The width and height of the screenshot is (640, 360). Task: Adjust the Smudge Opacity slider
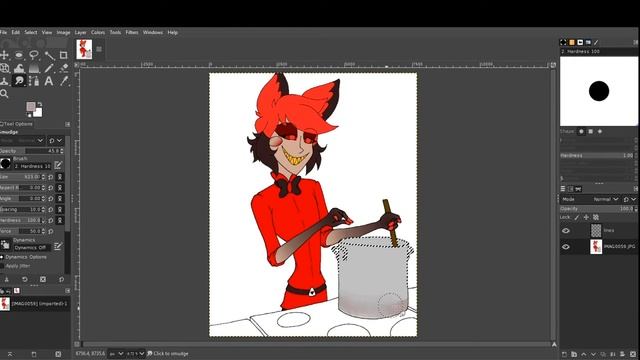tap(31, 151)
